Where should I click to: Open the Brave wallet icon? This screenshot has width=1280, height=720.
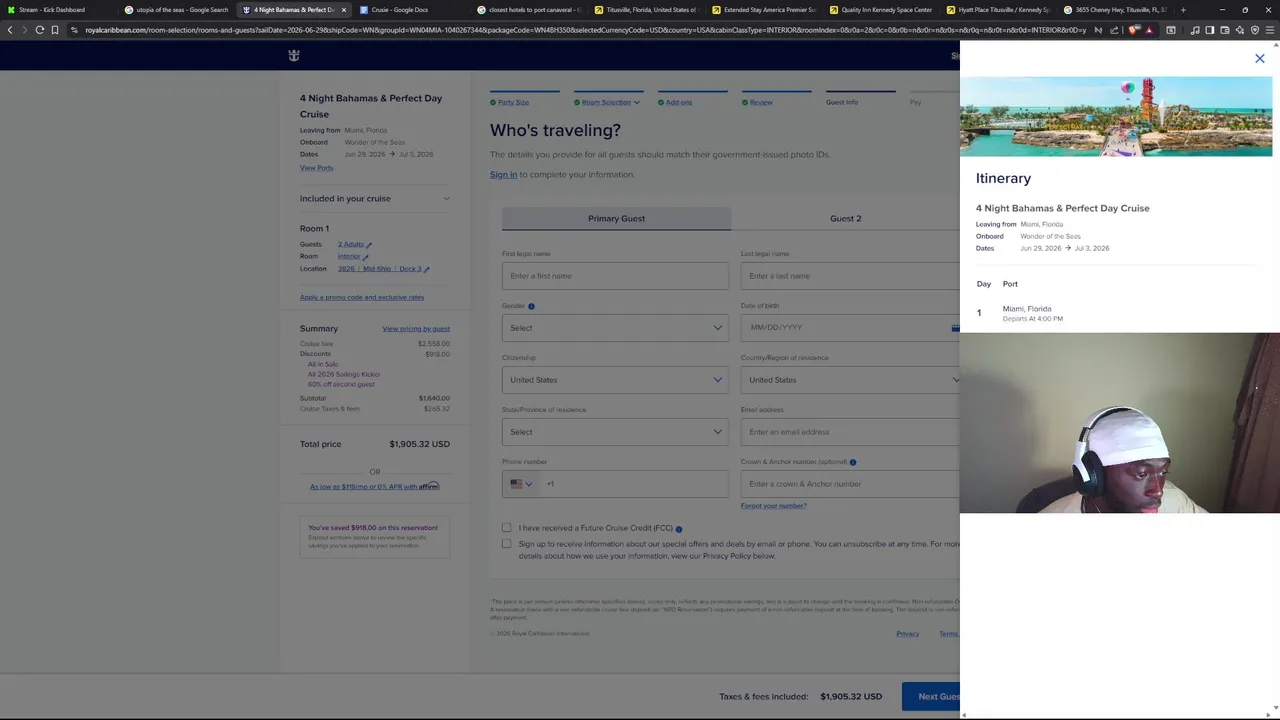1225,30
